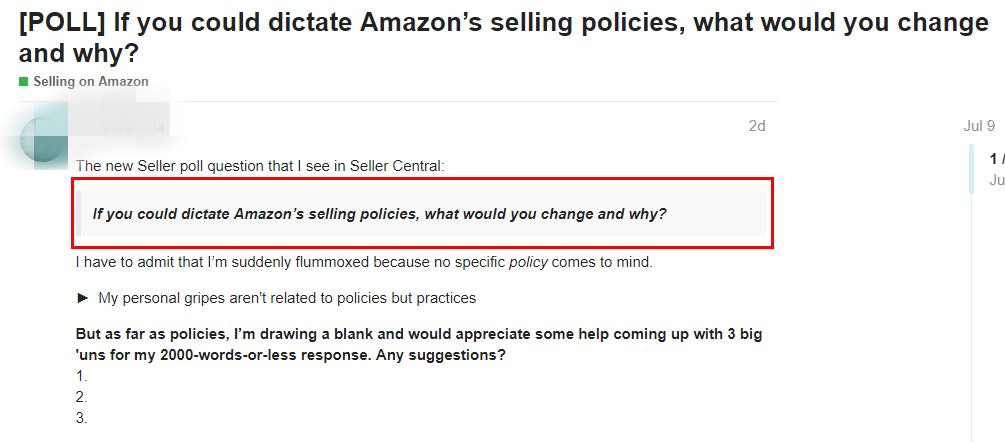Viewport: 1005px width, 442px height.
Task: Click the blue timeline scrubber handle
Action: [x=971, y=168]
